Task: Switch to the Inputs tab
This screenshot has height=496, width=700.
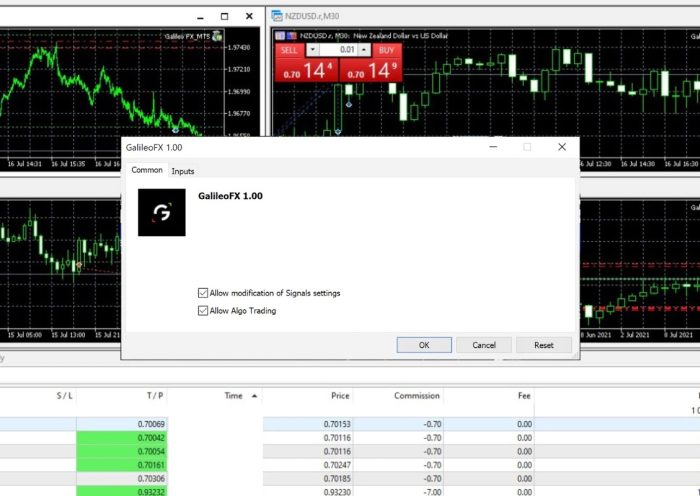Action: point(183,171)
